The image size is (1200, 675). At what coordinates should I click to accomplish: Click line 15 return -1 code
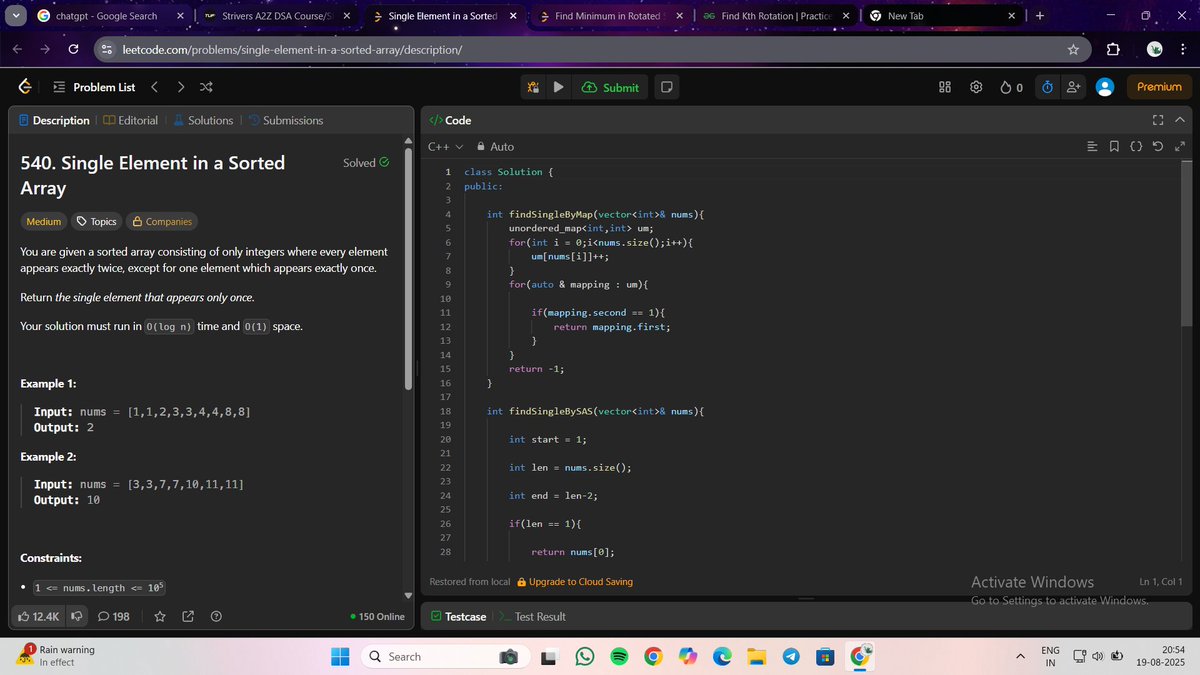click(536, 369)
